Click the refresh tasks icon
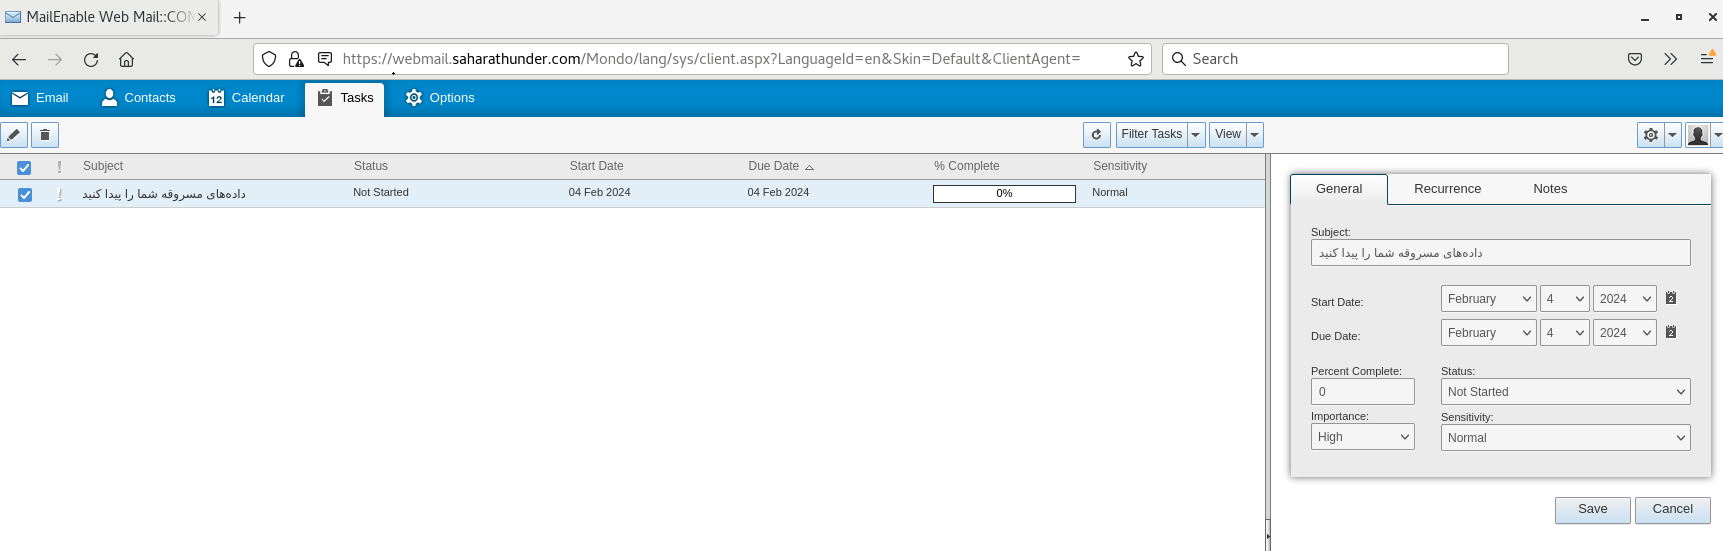The image size is (1723, 551). [x=1097, y=135]
